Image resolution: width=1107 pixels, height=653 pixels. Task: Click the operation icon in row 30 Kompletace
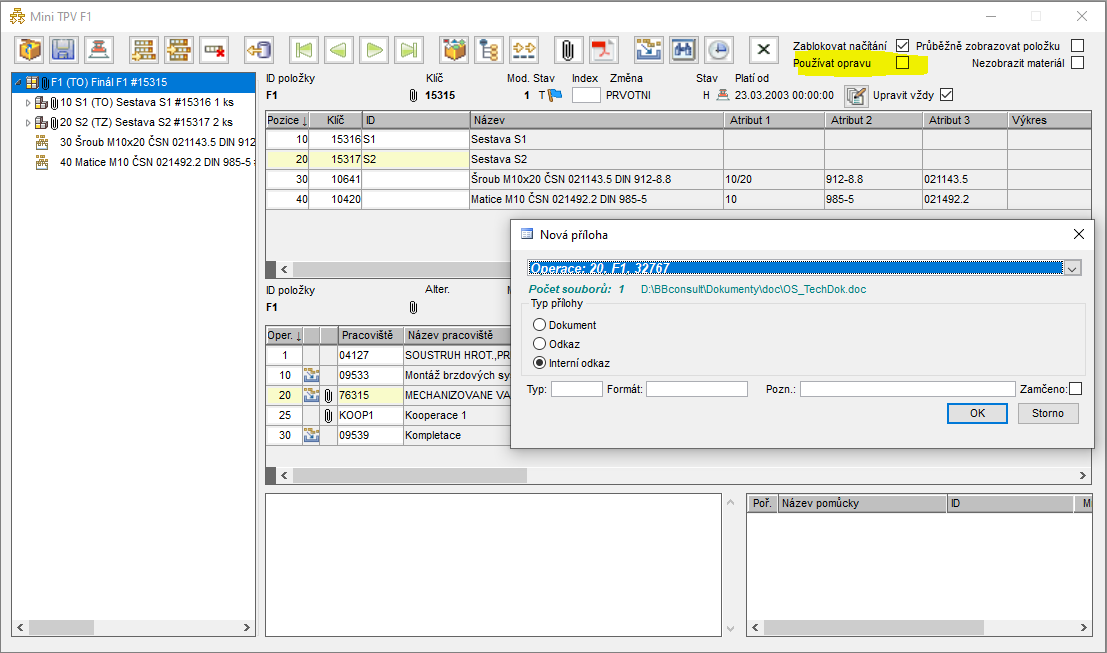click(311, 435)
